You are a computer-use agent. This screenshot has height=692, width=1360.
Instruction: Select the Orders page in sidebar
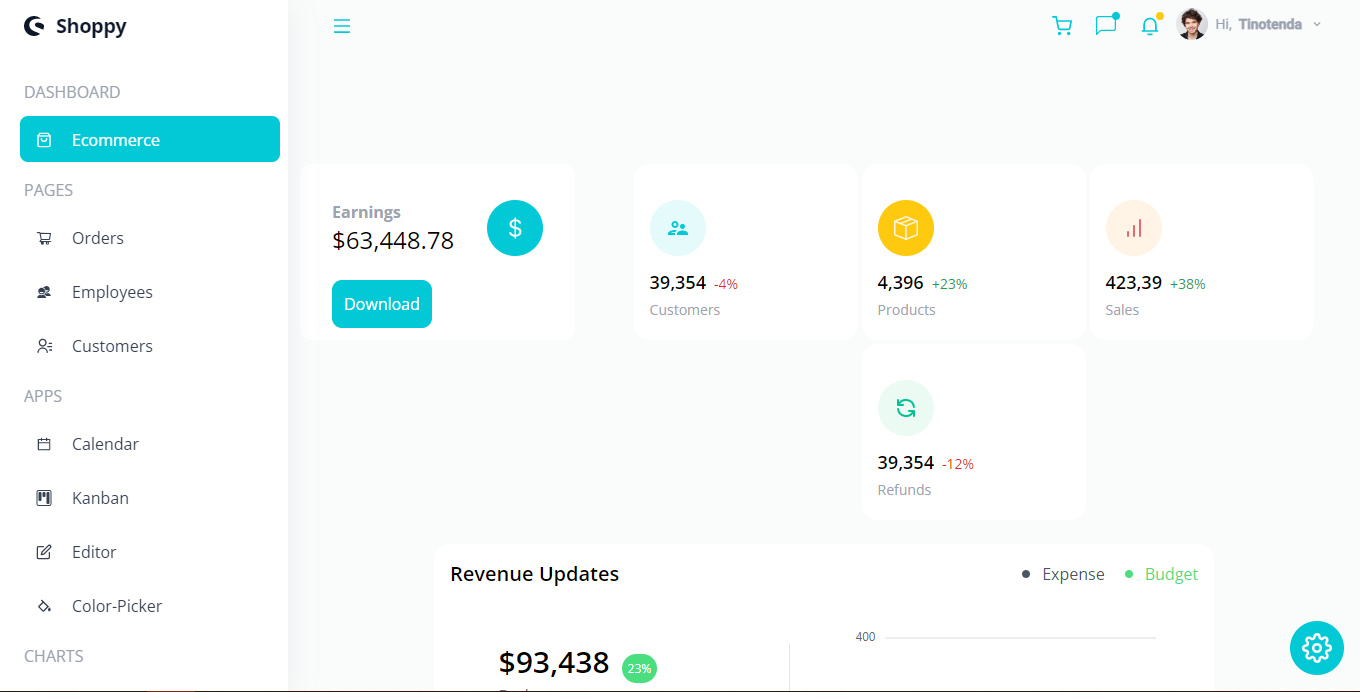(x=97, y=238)
